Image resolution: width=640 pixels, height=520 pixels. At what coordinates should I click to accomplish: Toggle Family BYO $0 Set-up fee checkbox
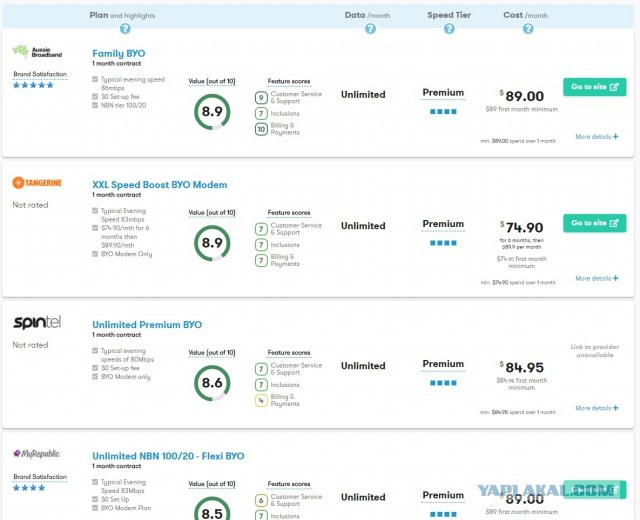click(95, 96)
